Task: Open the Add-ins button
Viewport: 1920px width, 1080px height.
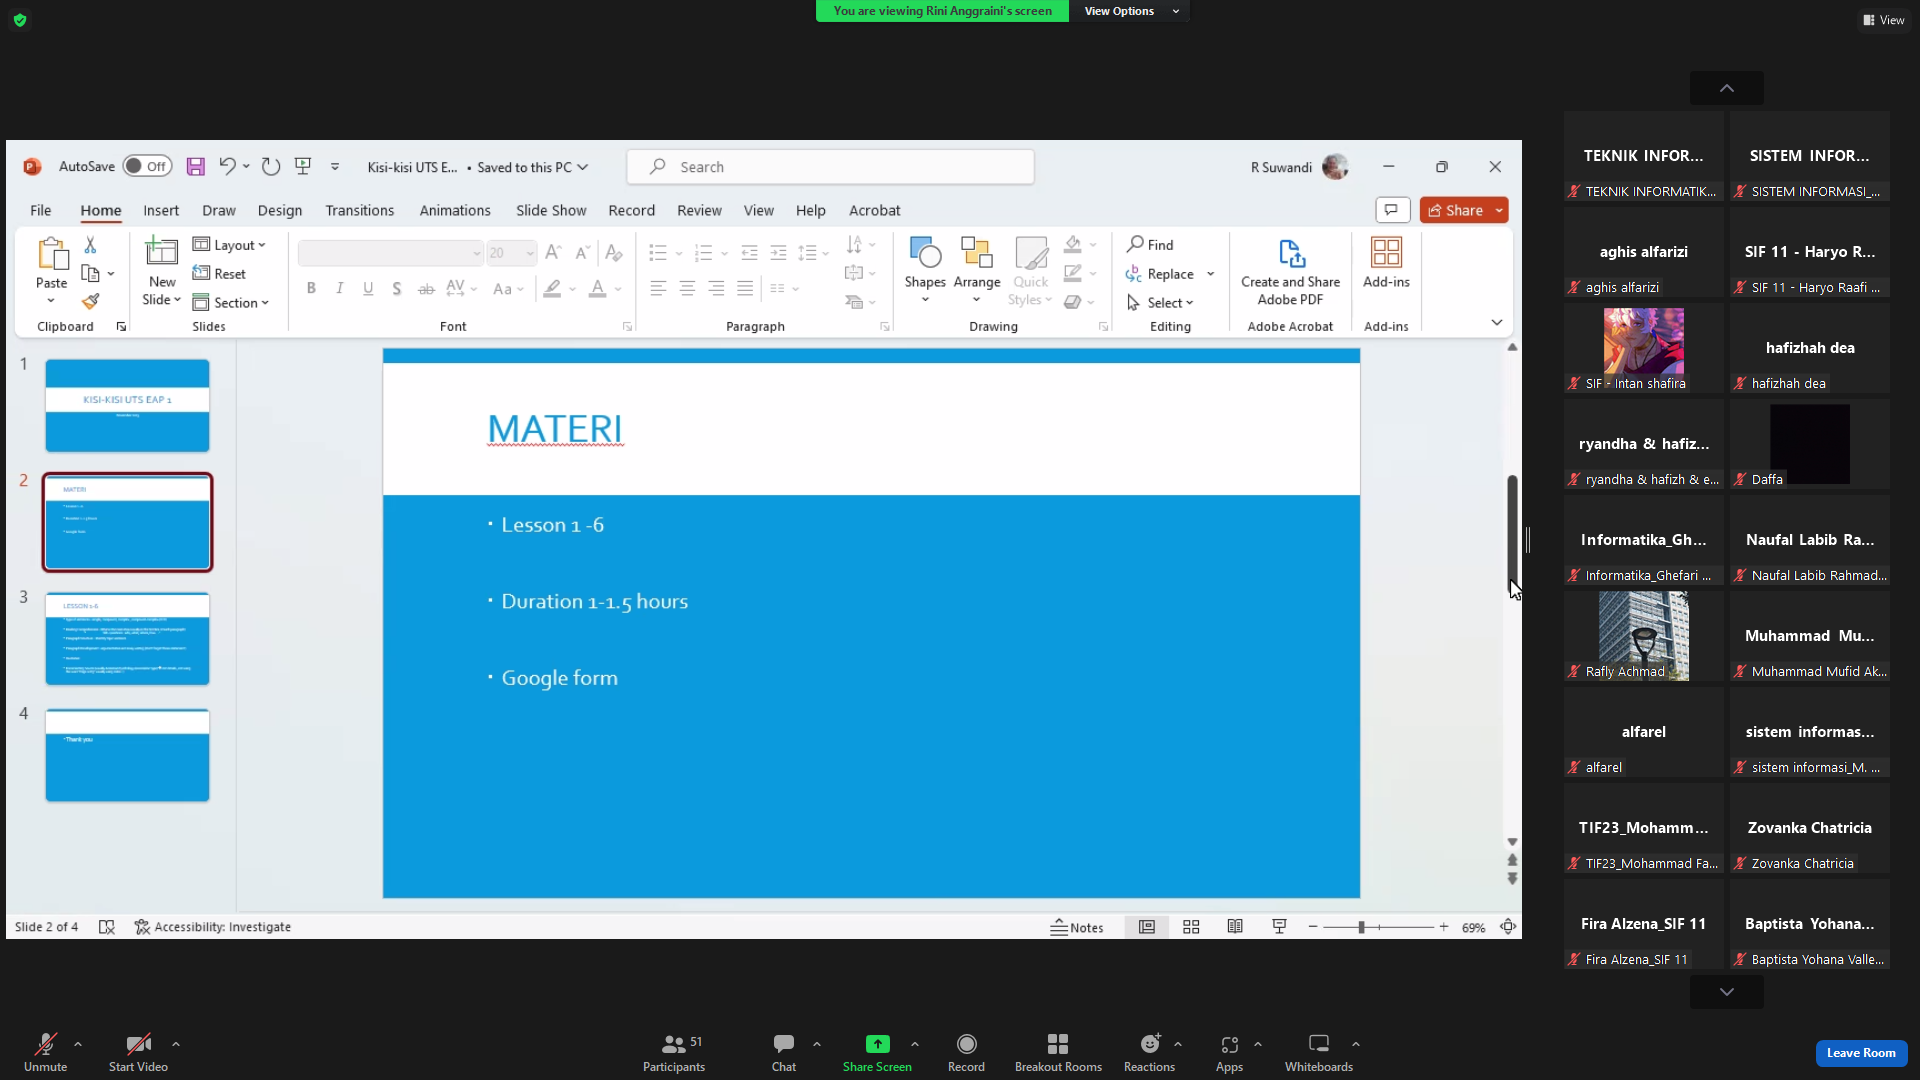Action: pos(1386,263)
